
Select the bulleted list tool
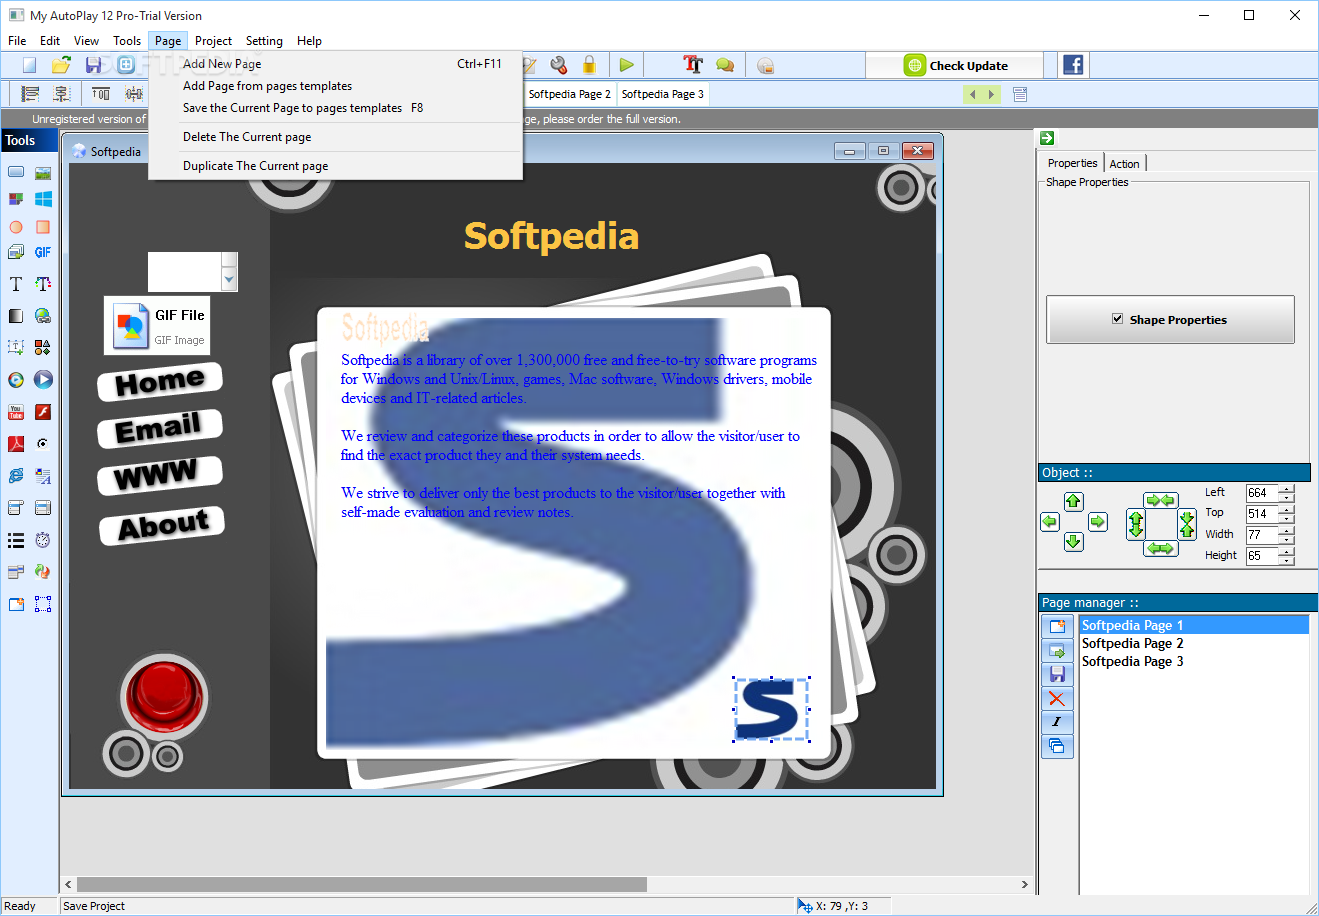pos(16,540)
